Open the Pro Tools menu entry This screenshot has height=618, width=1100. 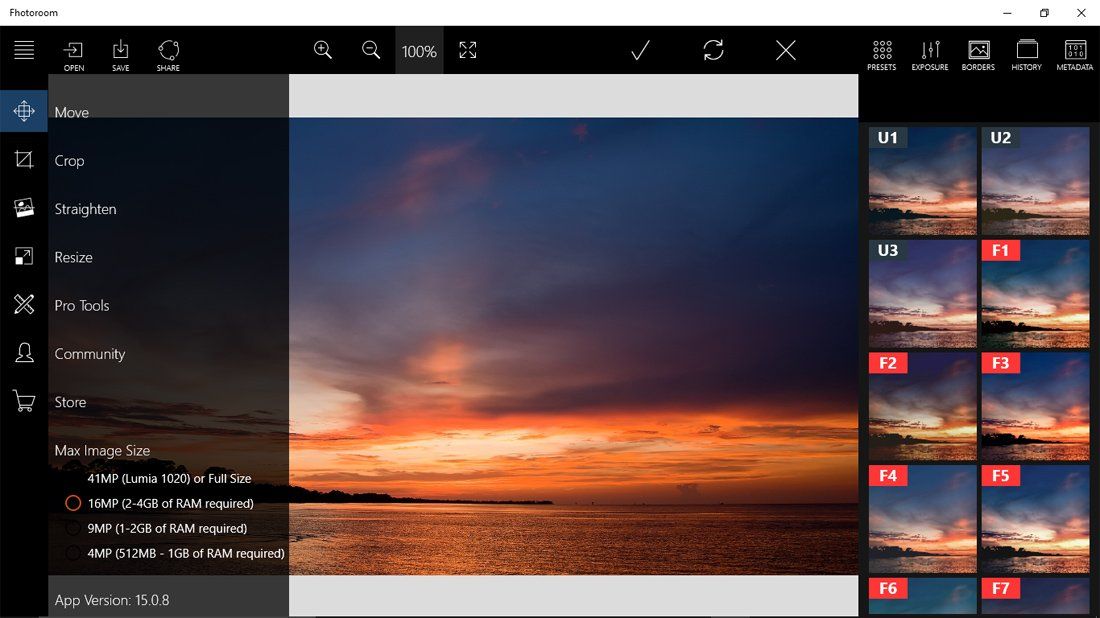tap(81, 305)
